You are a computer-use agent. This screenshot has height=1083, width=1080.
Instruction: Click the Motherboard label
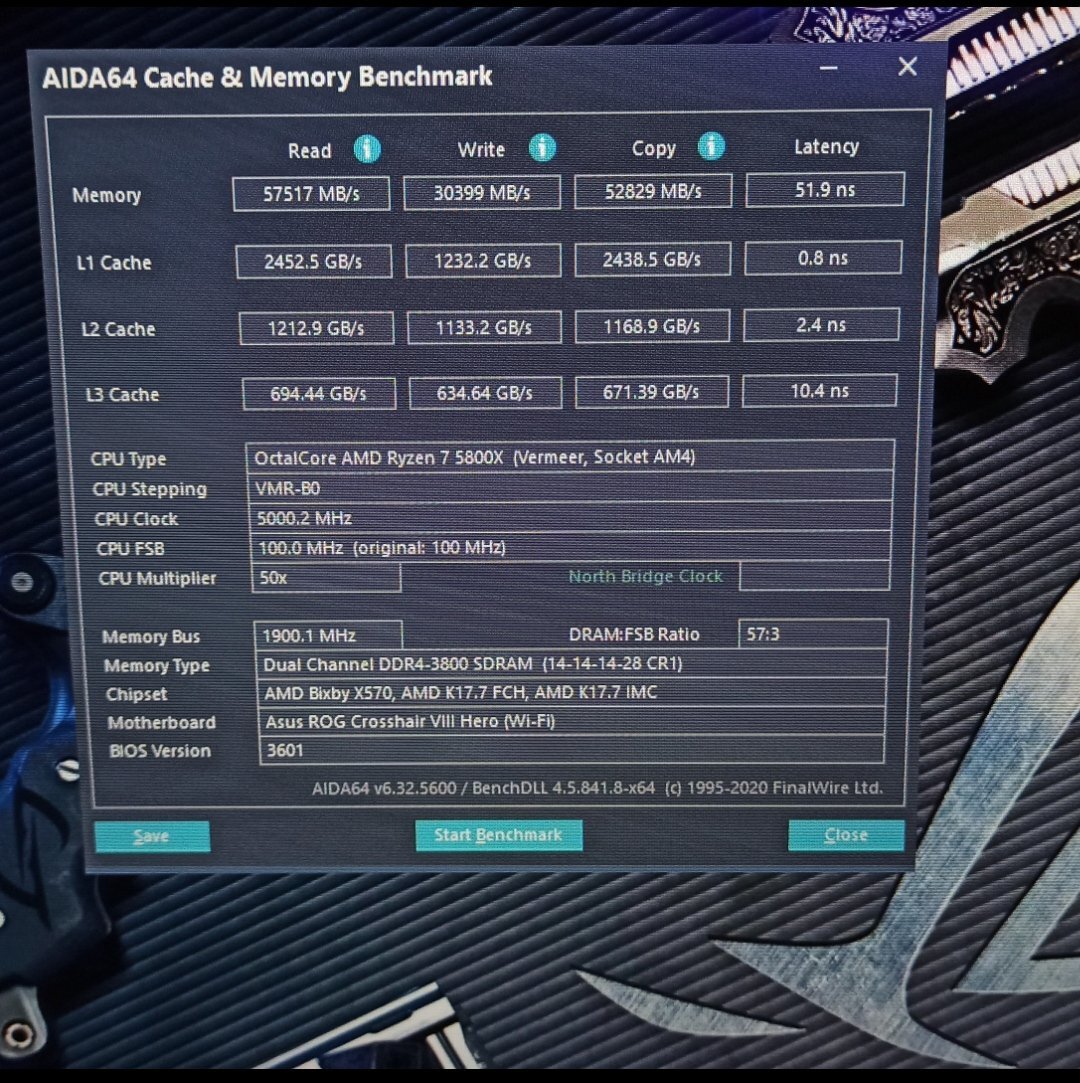[162, 722]
